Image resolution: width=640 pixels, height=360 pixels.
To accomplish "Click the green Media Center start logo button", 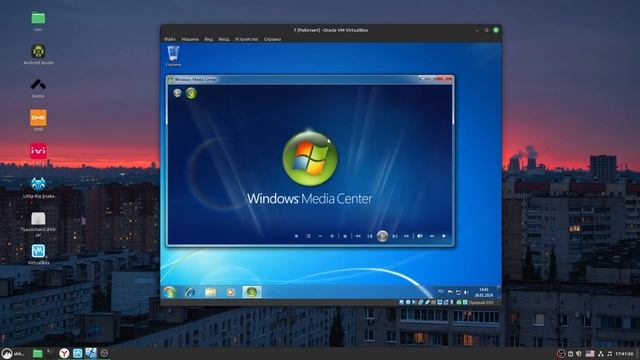I will coord(191,93).
